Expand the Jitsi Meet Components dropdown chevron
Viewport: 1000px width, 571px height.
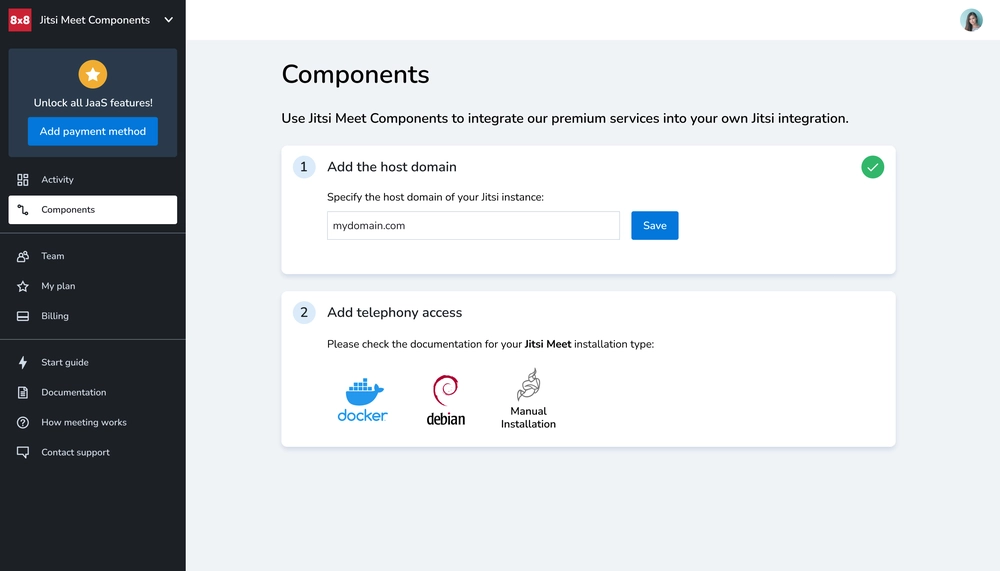[x=168, y=20]
